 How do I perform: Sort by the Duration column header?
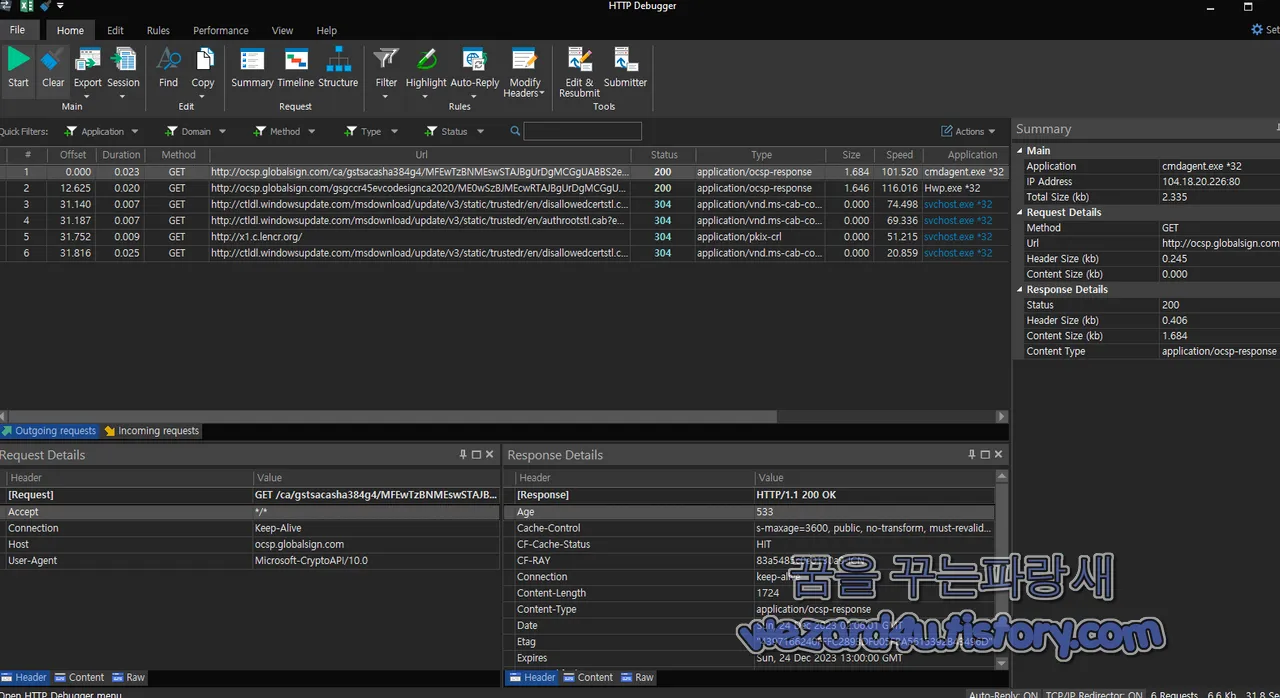(x=121, y=155)
